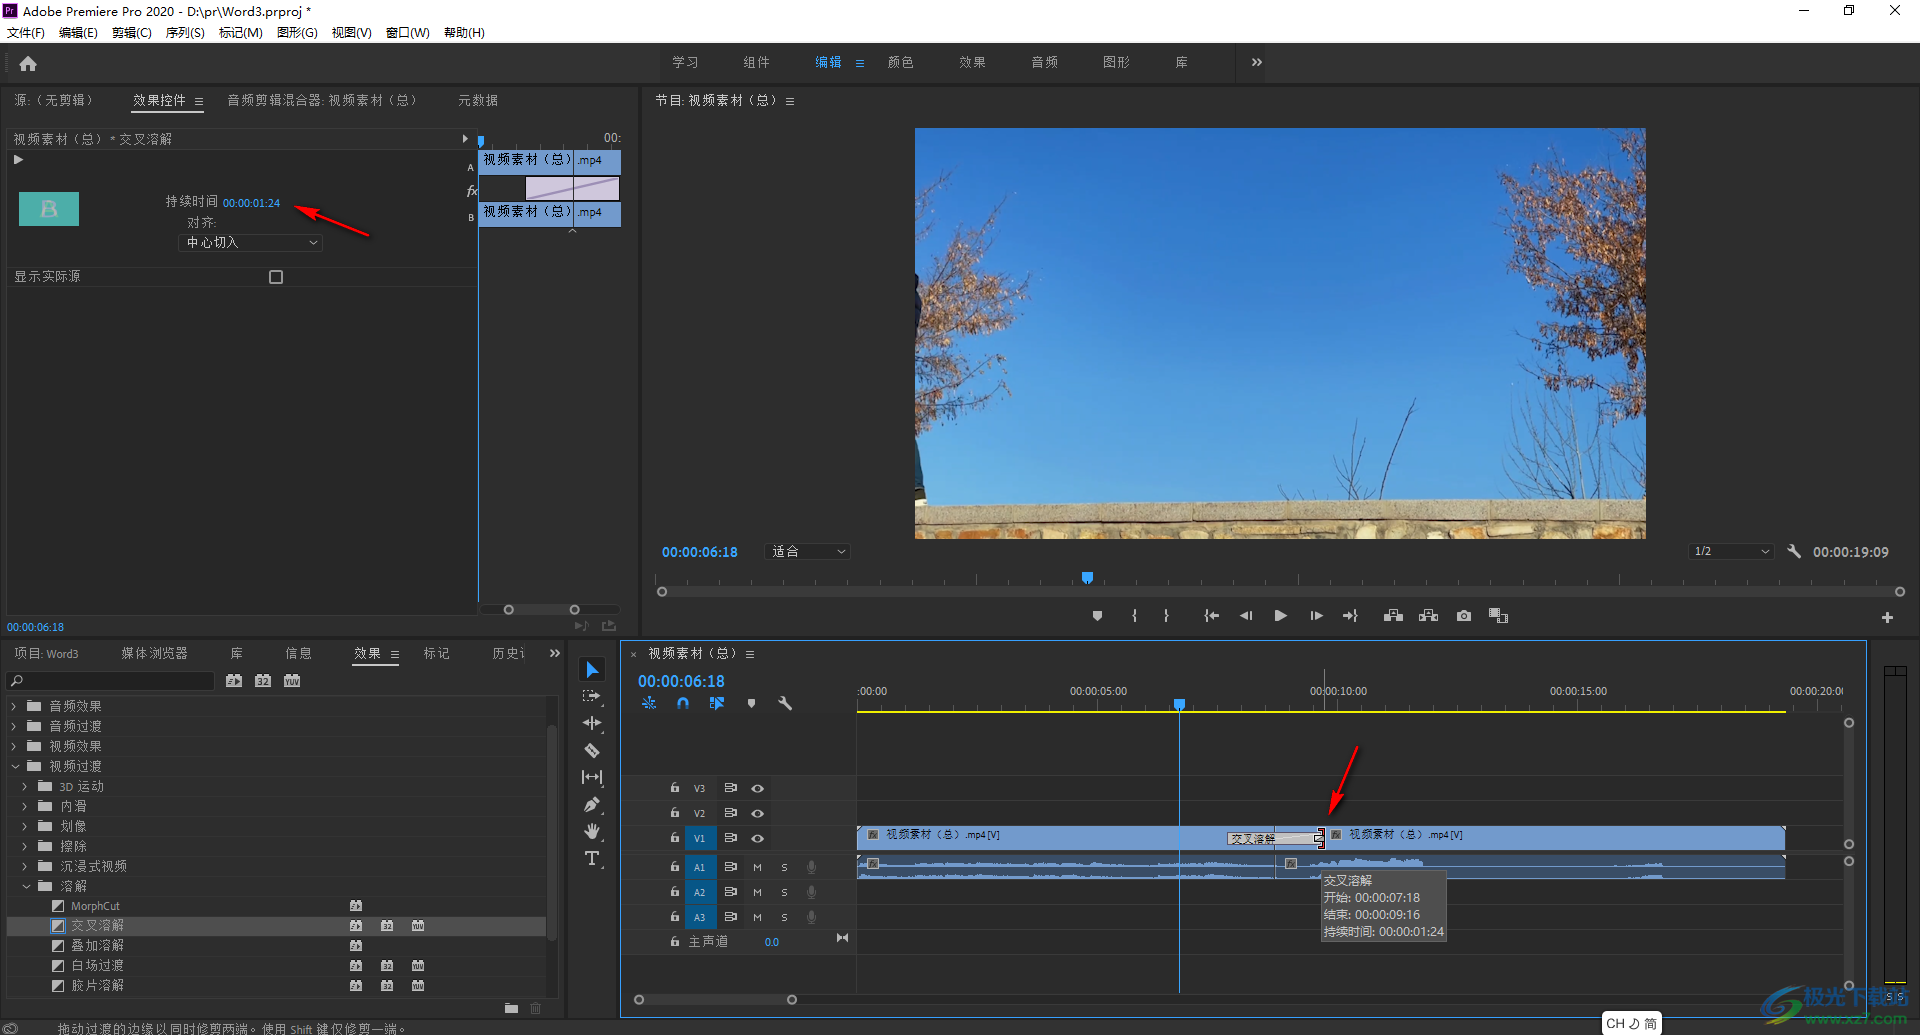Select the MorphCut transition
Screen dimensions: 1920x1035
95,906
